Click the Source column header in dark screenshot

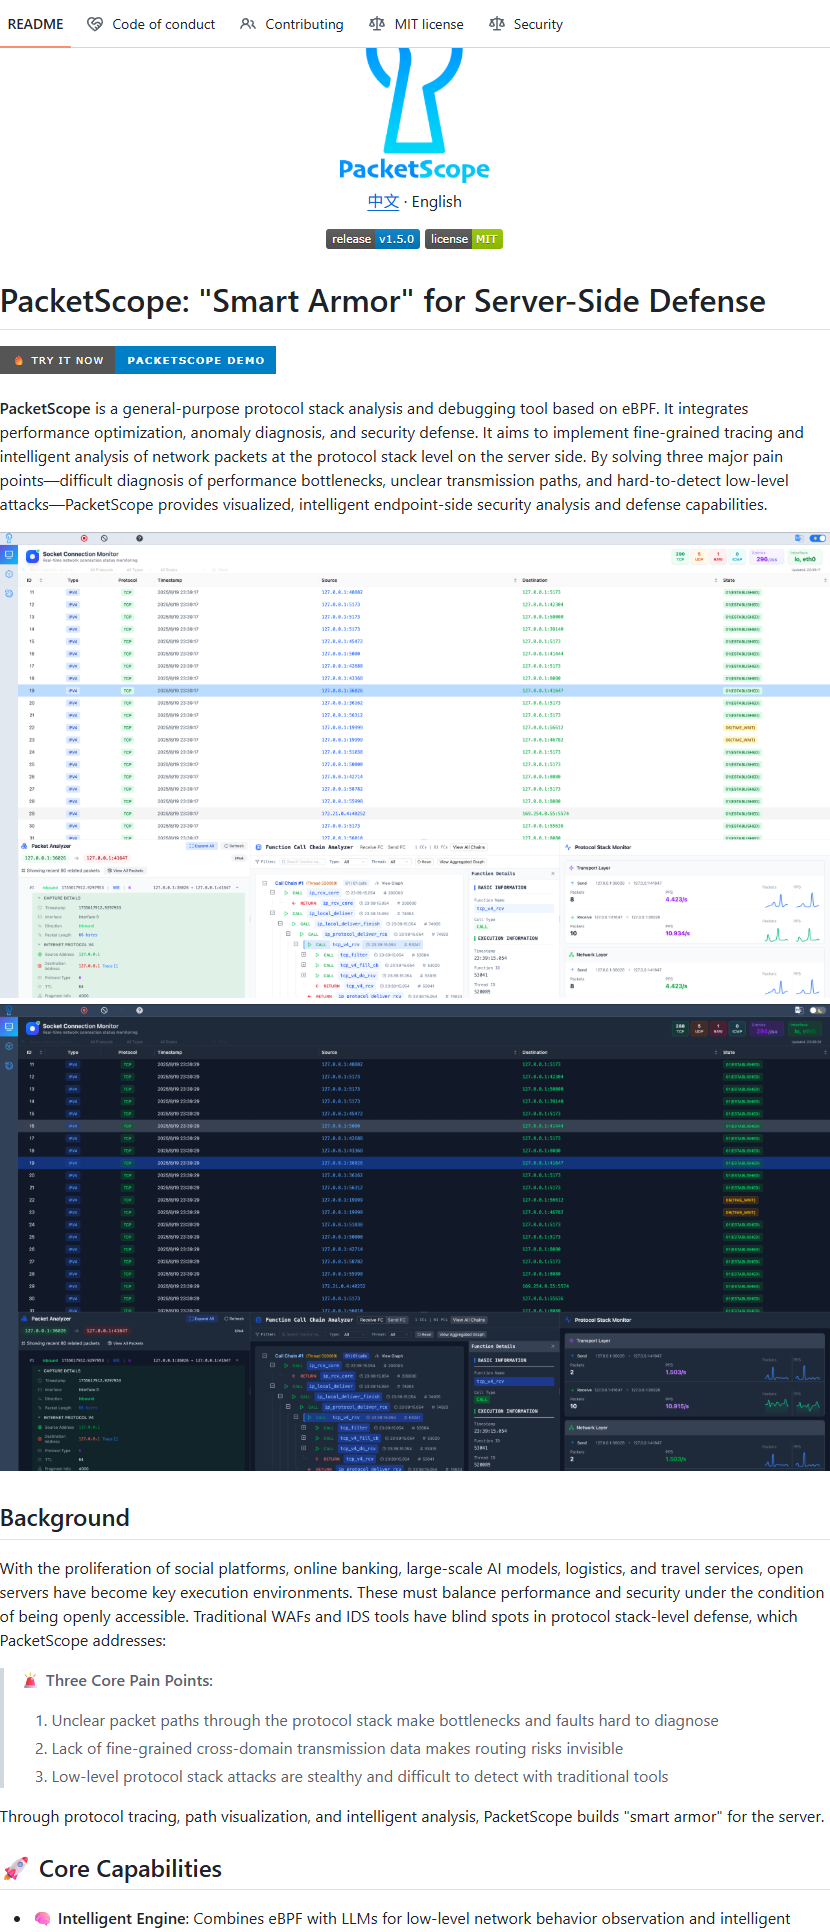coord(328,1052)
